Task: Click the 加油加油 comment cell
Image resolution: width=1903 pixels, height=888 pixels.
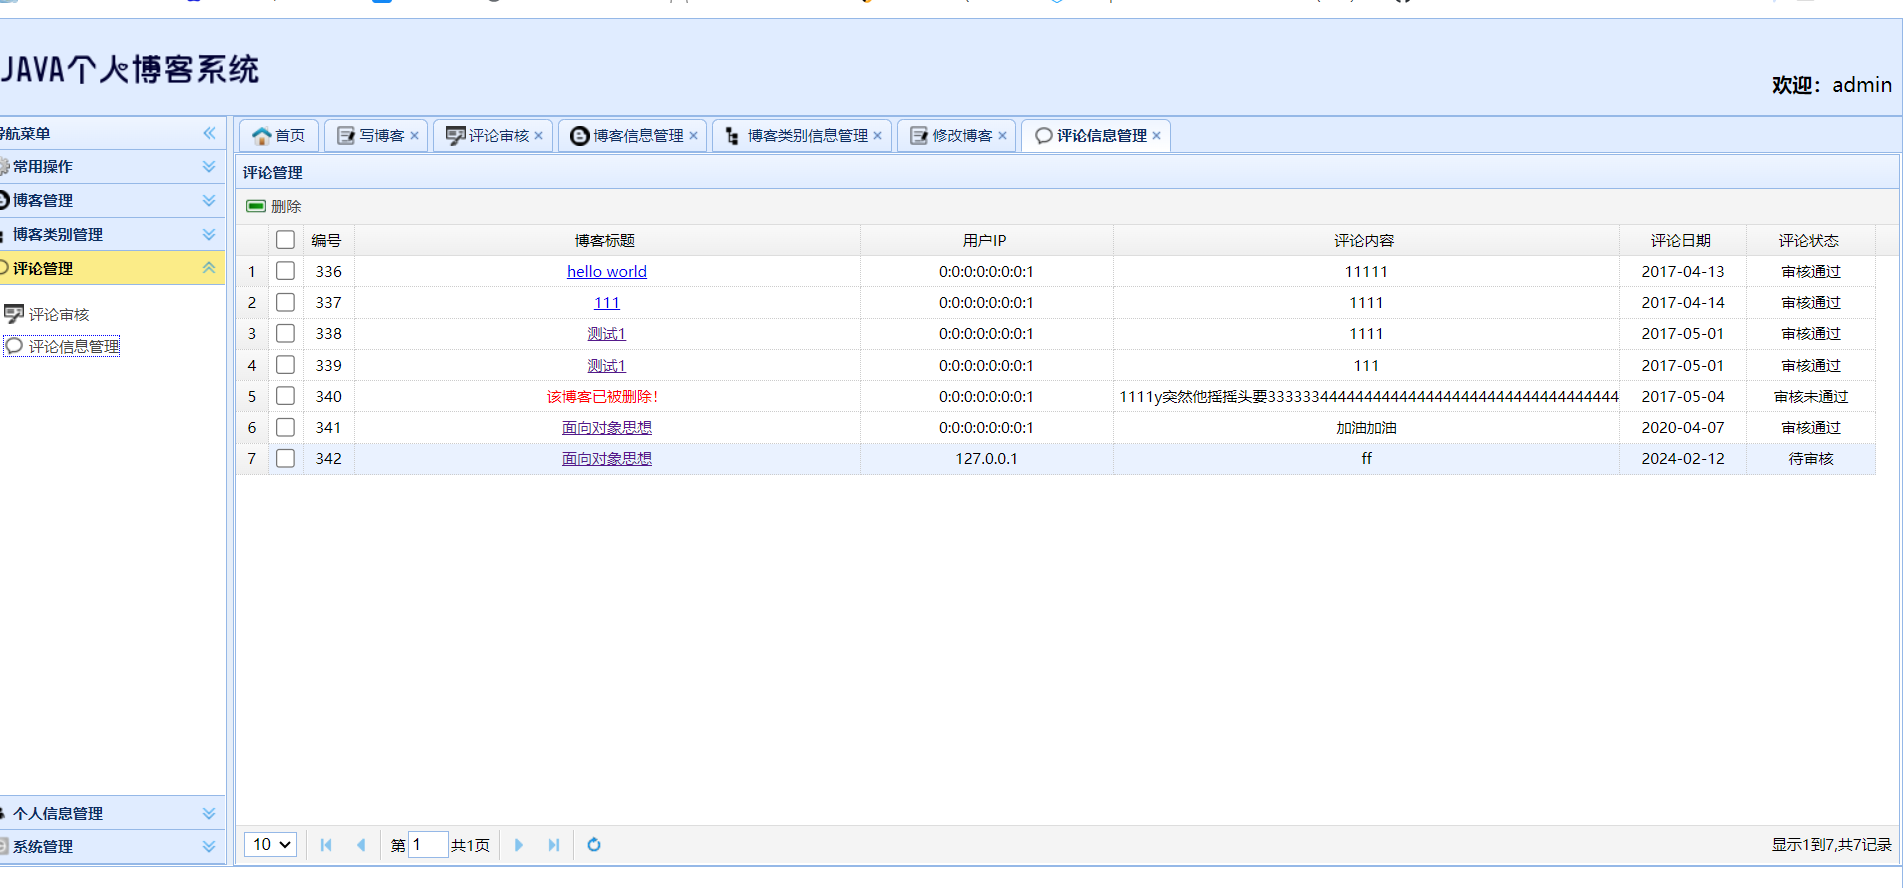Action: (x=1366, y=427)
